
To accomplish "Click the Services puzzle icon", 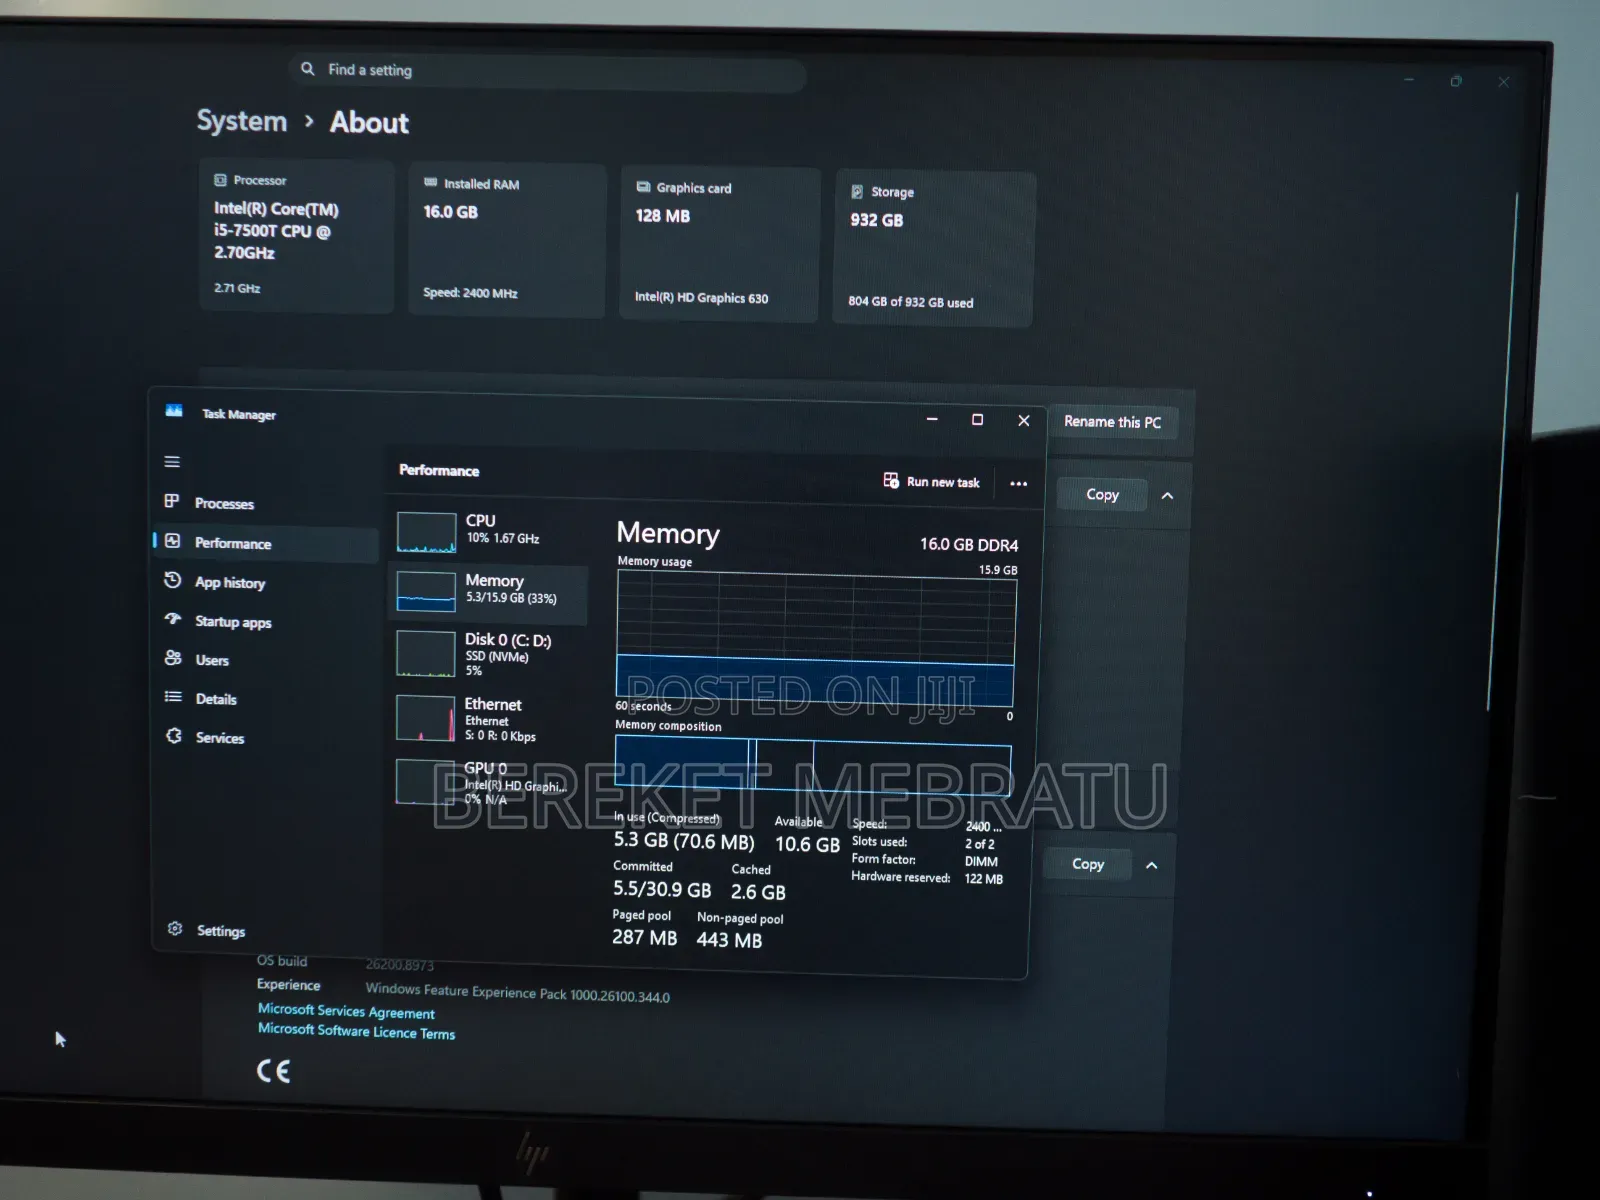I will tap(174, 736).
